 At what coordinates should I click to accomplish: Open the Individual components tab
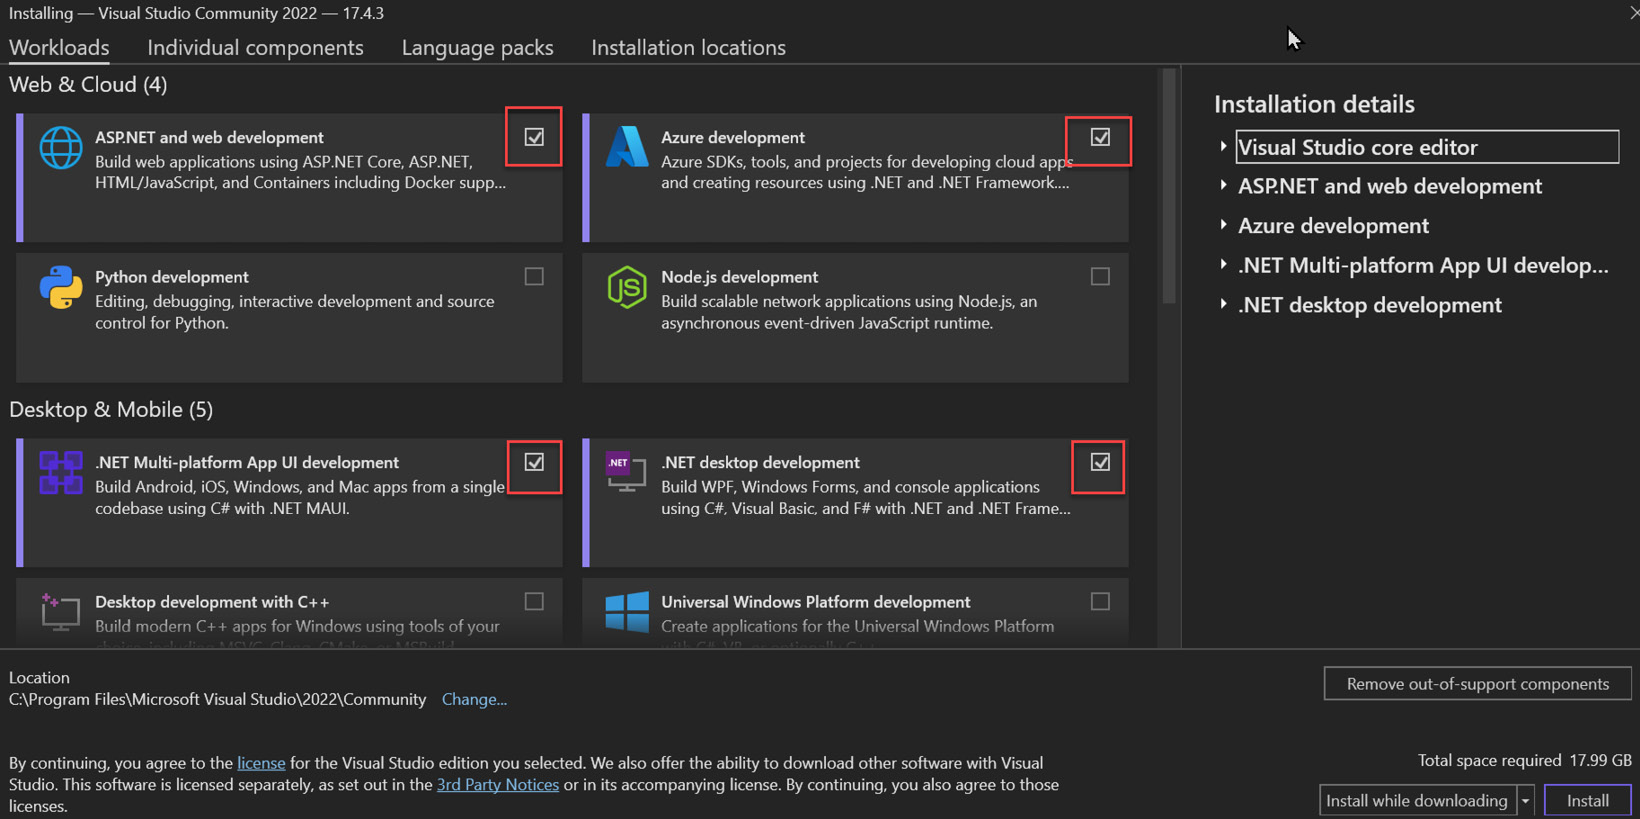(x=255, y=47)
